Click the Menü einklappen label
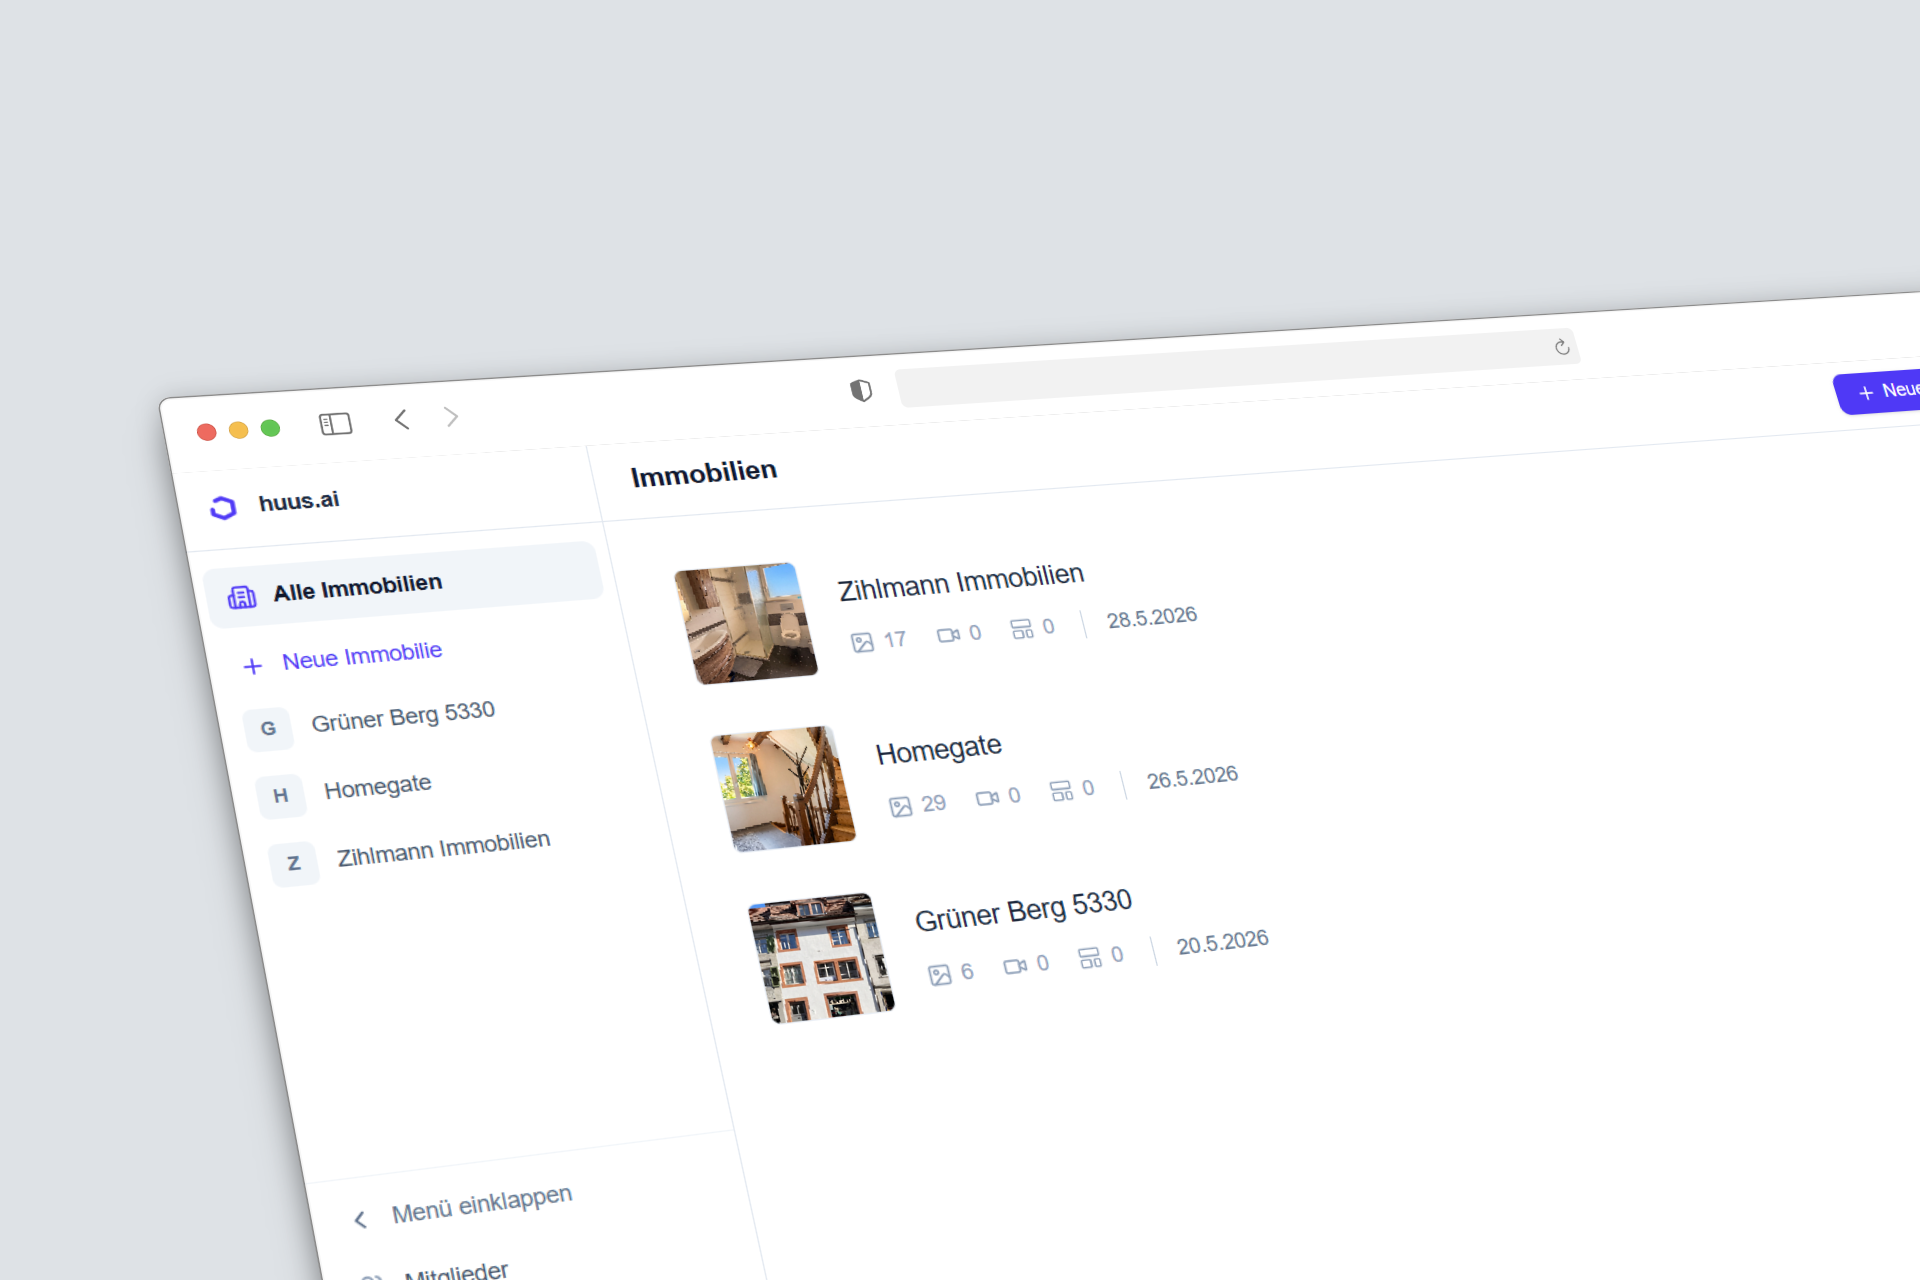The image size is (1920, 1280). (x=482, y=1204)
